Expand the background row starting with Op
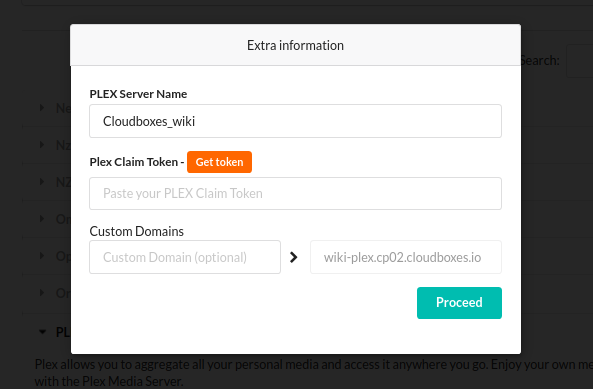Screen dimensions: 593x389 [42, 256]
